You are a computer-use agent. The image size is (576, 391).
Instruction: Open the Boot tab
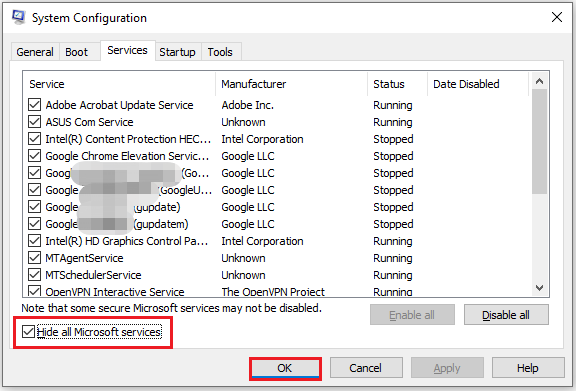pyautogui.click(x=76, y=52)
